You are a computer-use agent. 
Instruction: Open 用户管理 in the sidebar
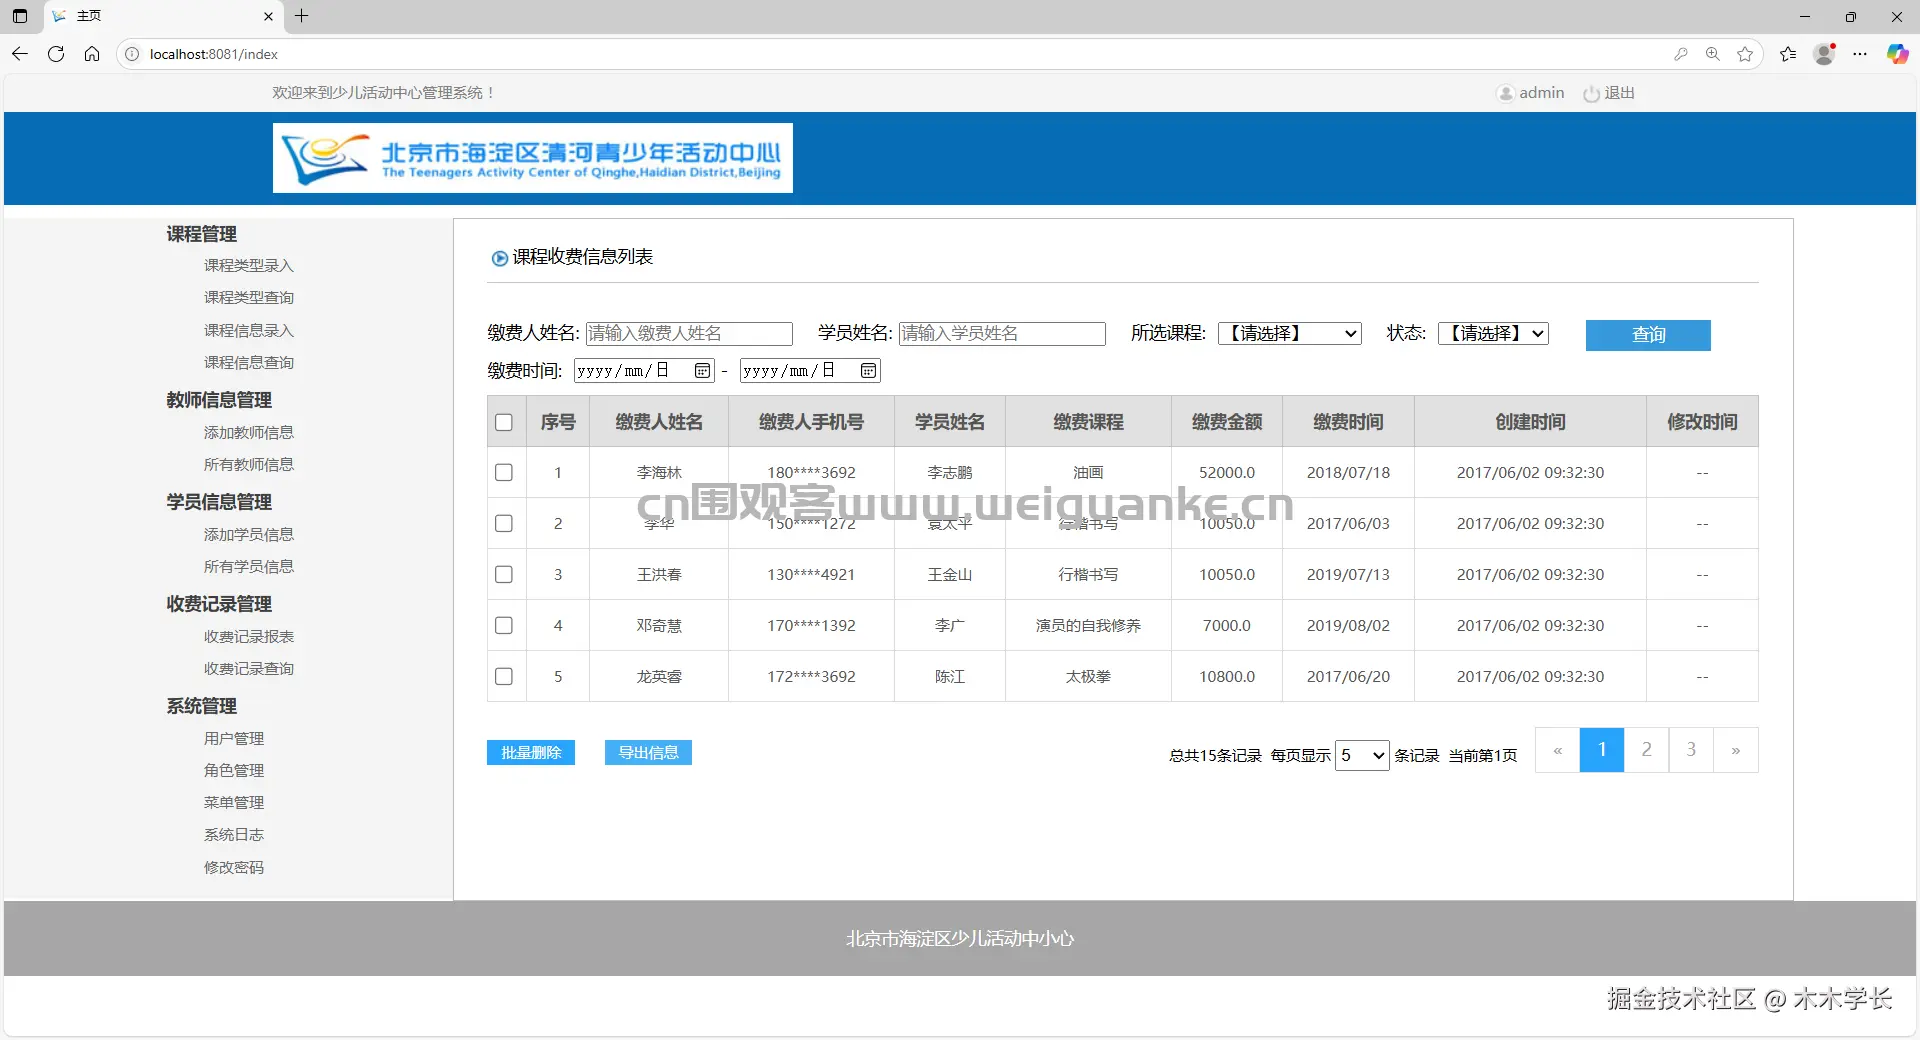coord(234,738)
